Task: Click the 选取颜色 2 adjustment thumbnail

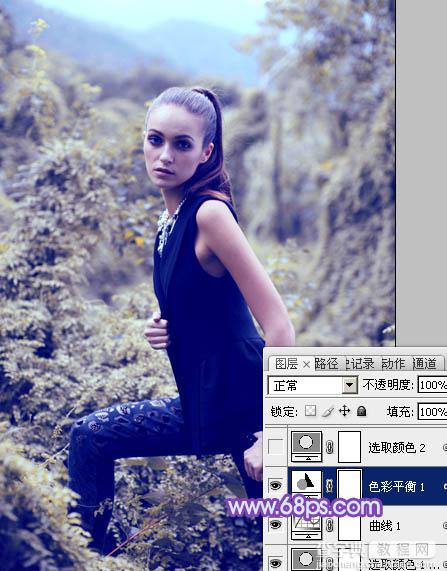Action: [306, 446]
